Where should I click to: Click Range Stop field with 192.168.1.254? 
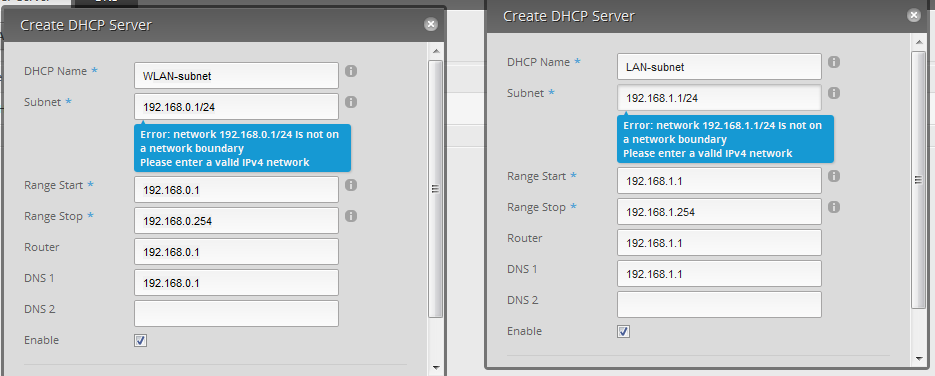click(x=720, y=212)
